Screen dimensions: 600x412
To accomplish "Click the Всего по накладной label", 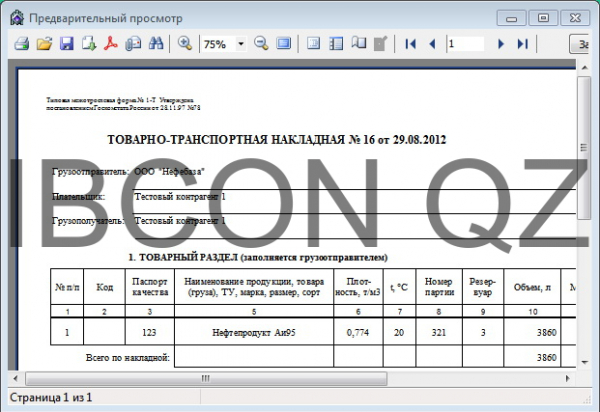I will click(x=128, y=358).
